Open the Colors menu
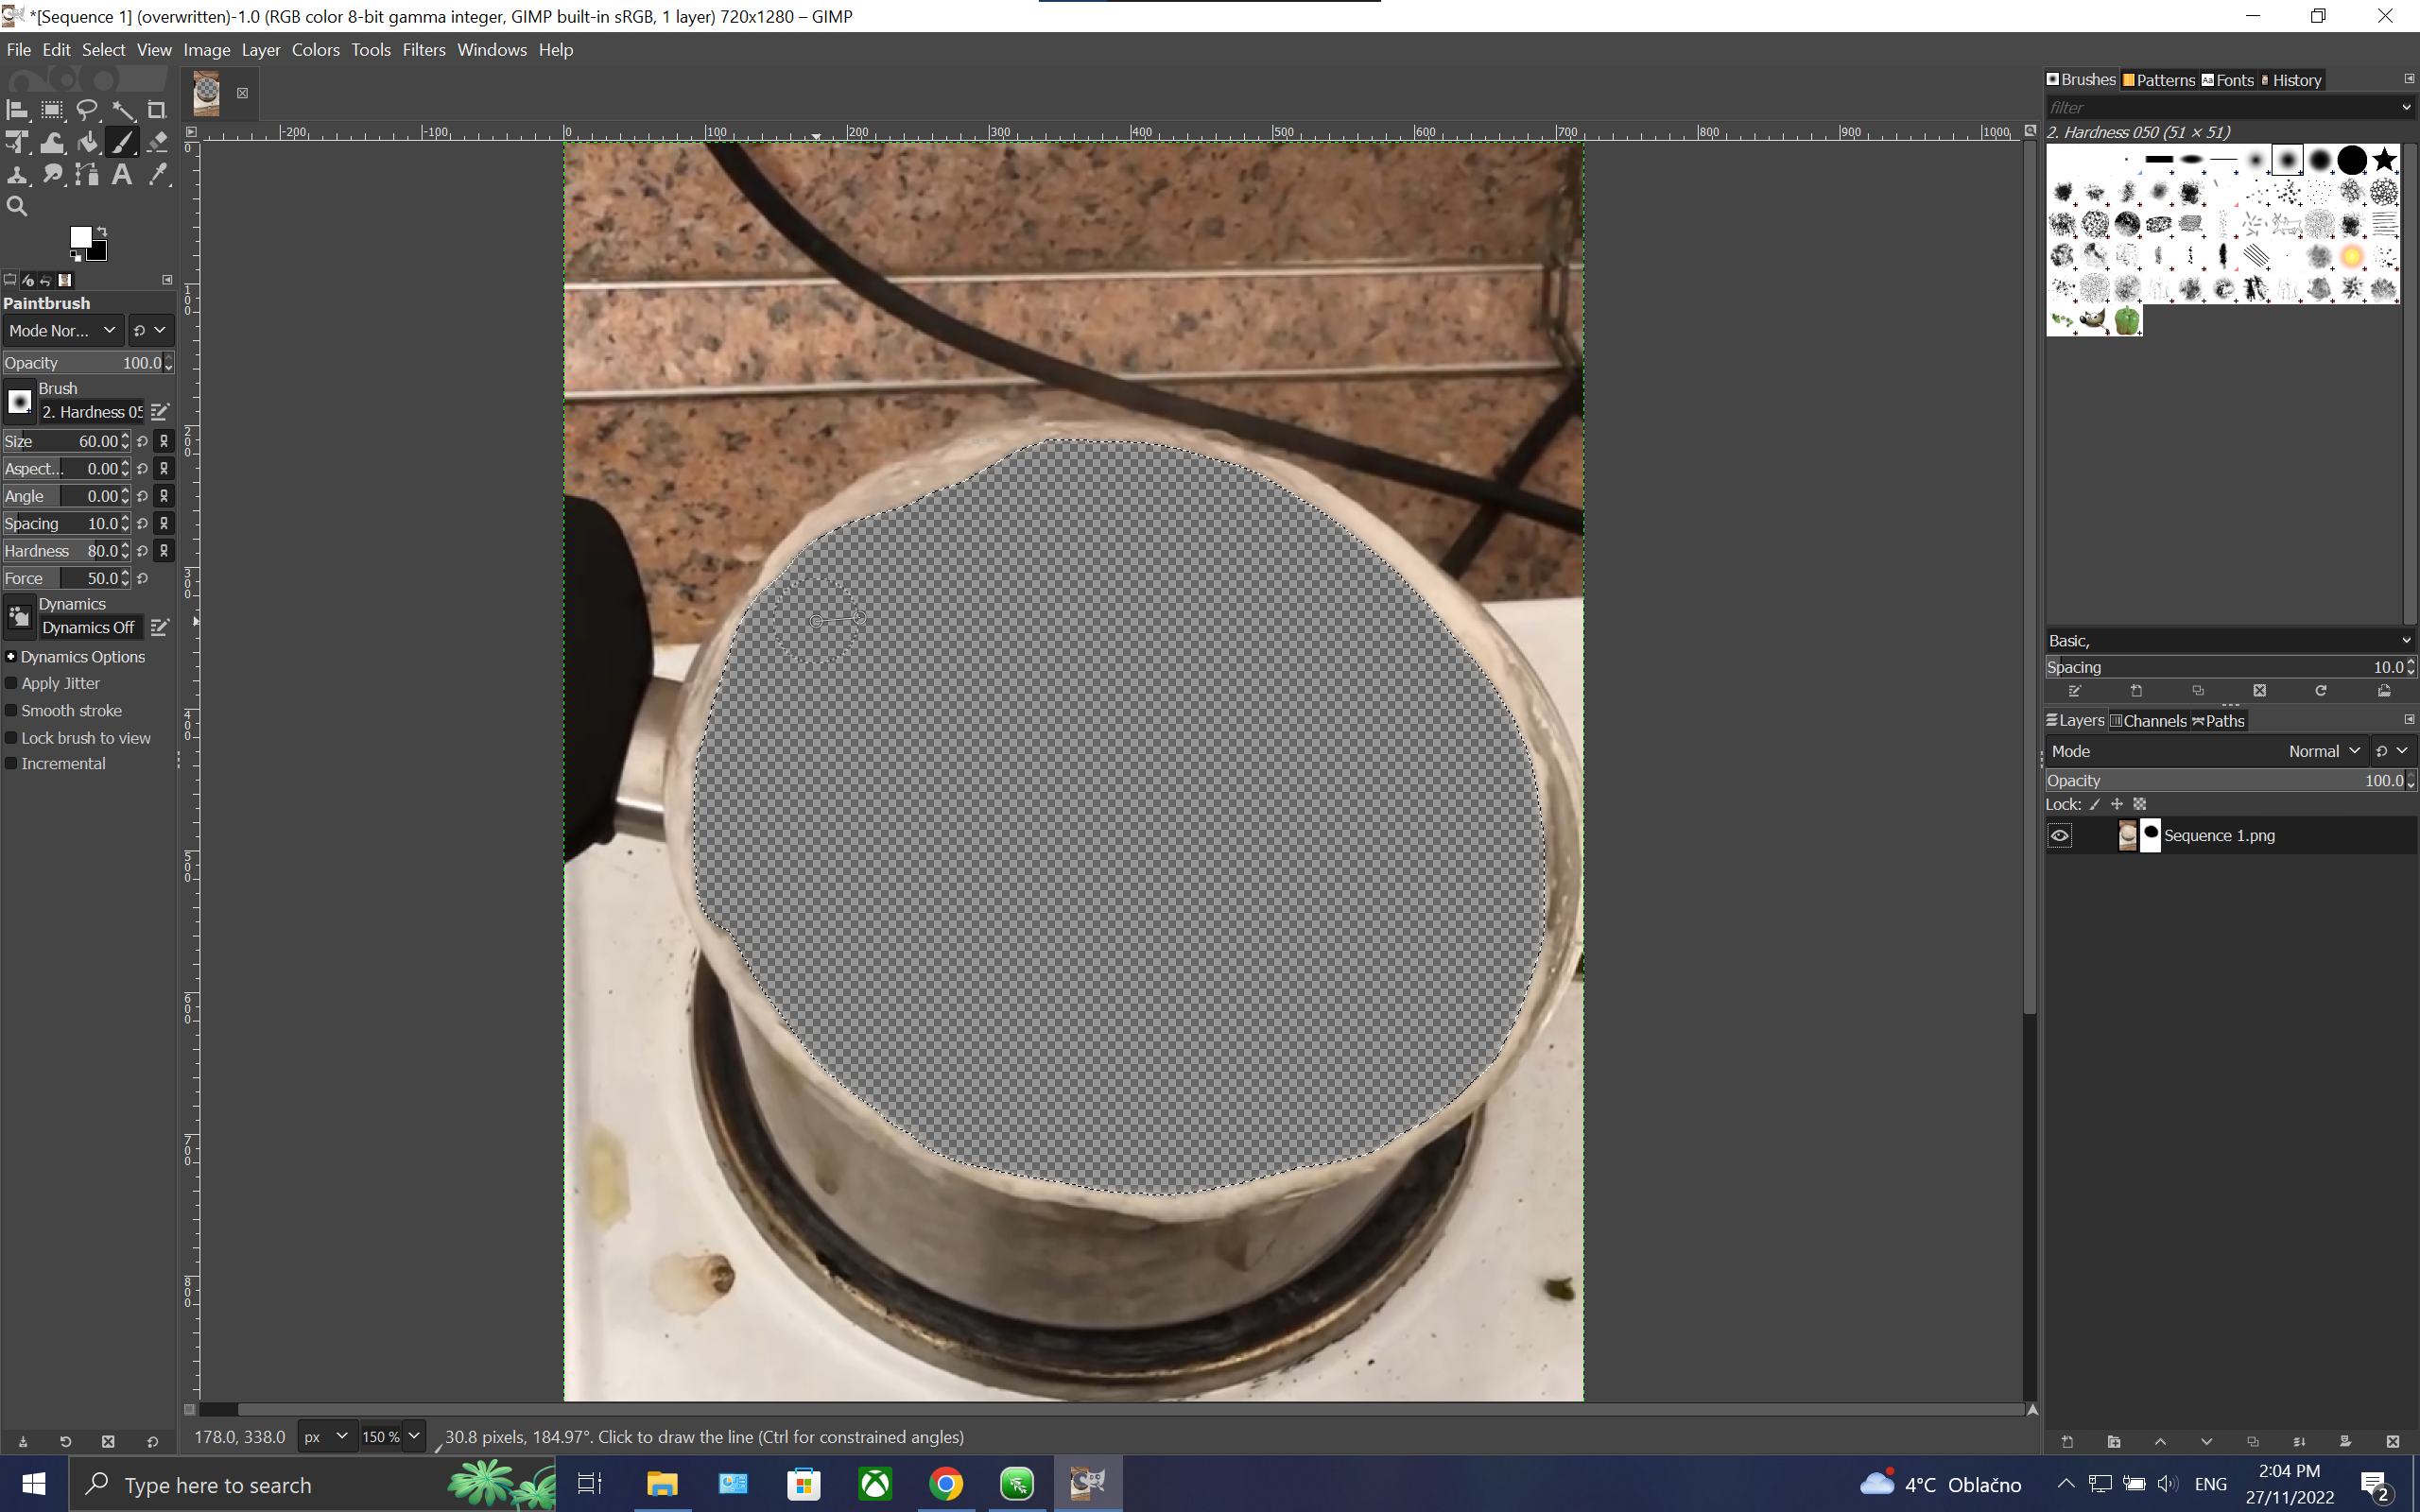The width and height of the screenshot is (2420, 1512). click(x=316, y=50)
